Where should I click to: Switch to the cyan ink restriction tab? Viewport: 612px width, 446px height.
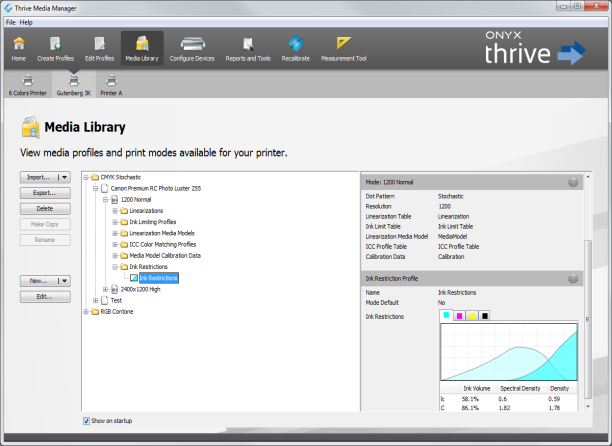446,315
